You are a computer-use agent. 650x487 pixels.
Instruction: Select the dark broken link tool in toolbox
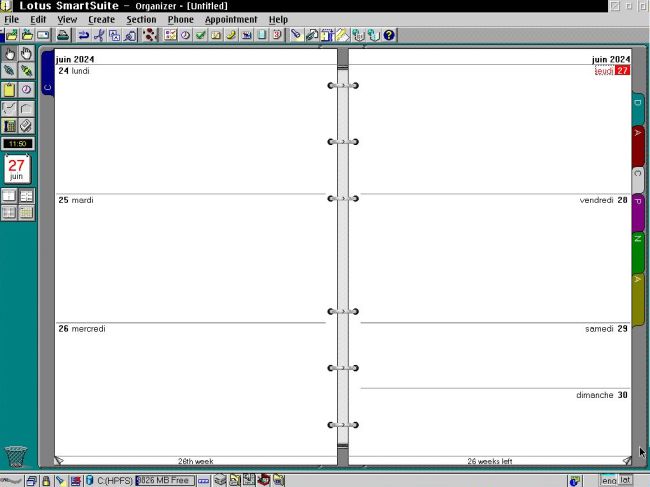tap(9, 70)
